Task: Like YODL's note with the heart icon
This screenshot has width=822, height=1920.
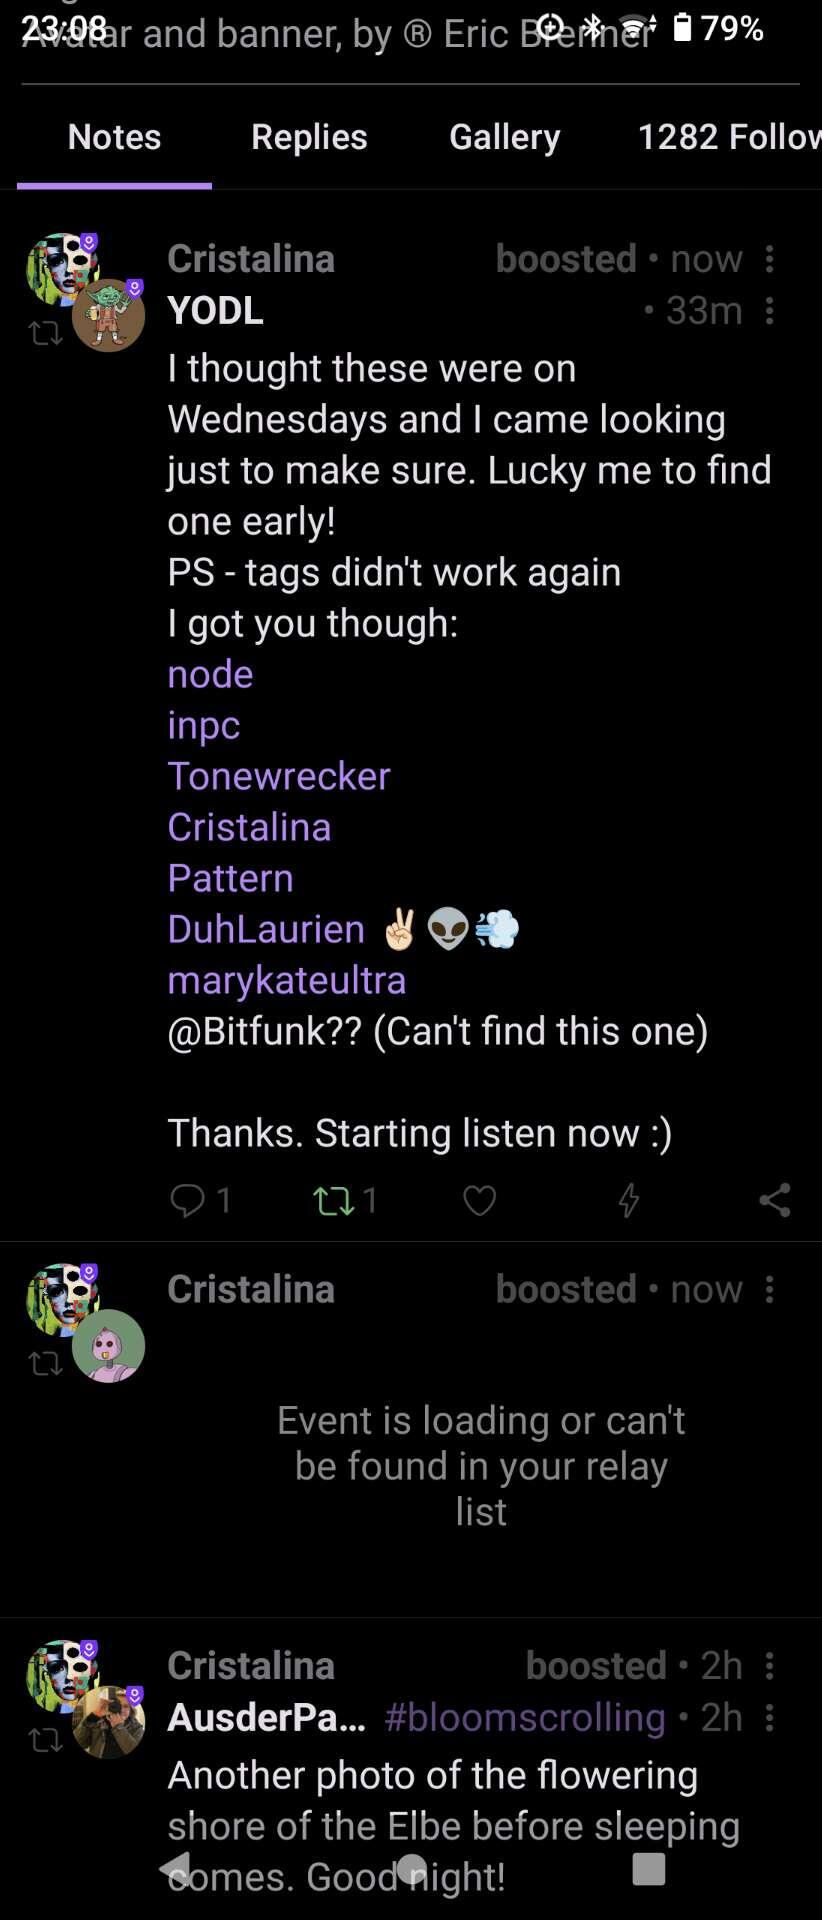Action: coord(480,1200)
